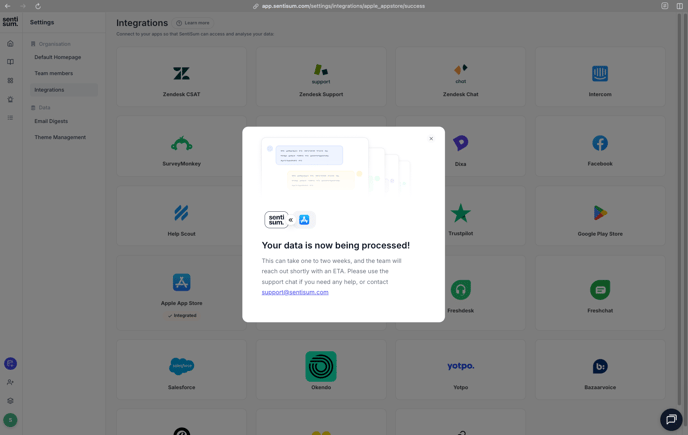The height and width of the screenshot is (435, 688).
Task: Click the invite user icon in left rail
Action: pyautogui.click(x=10, y=382)
